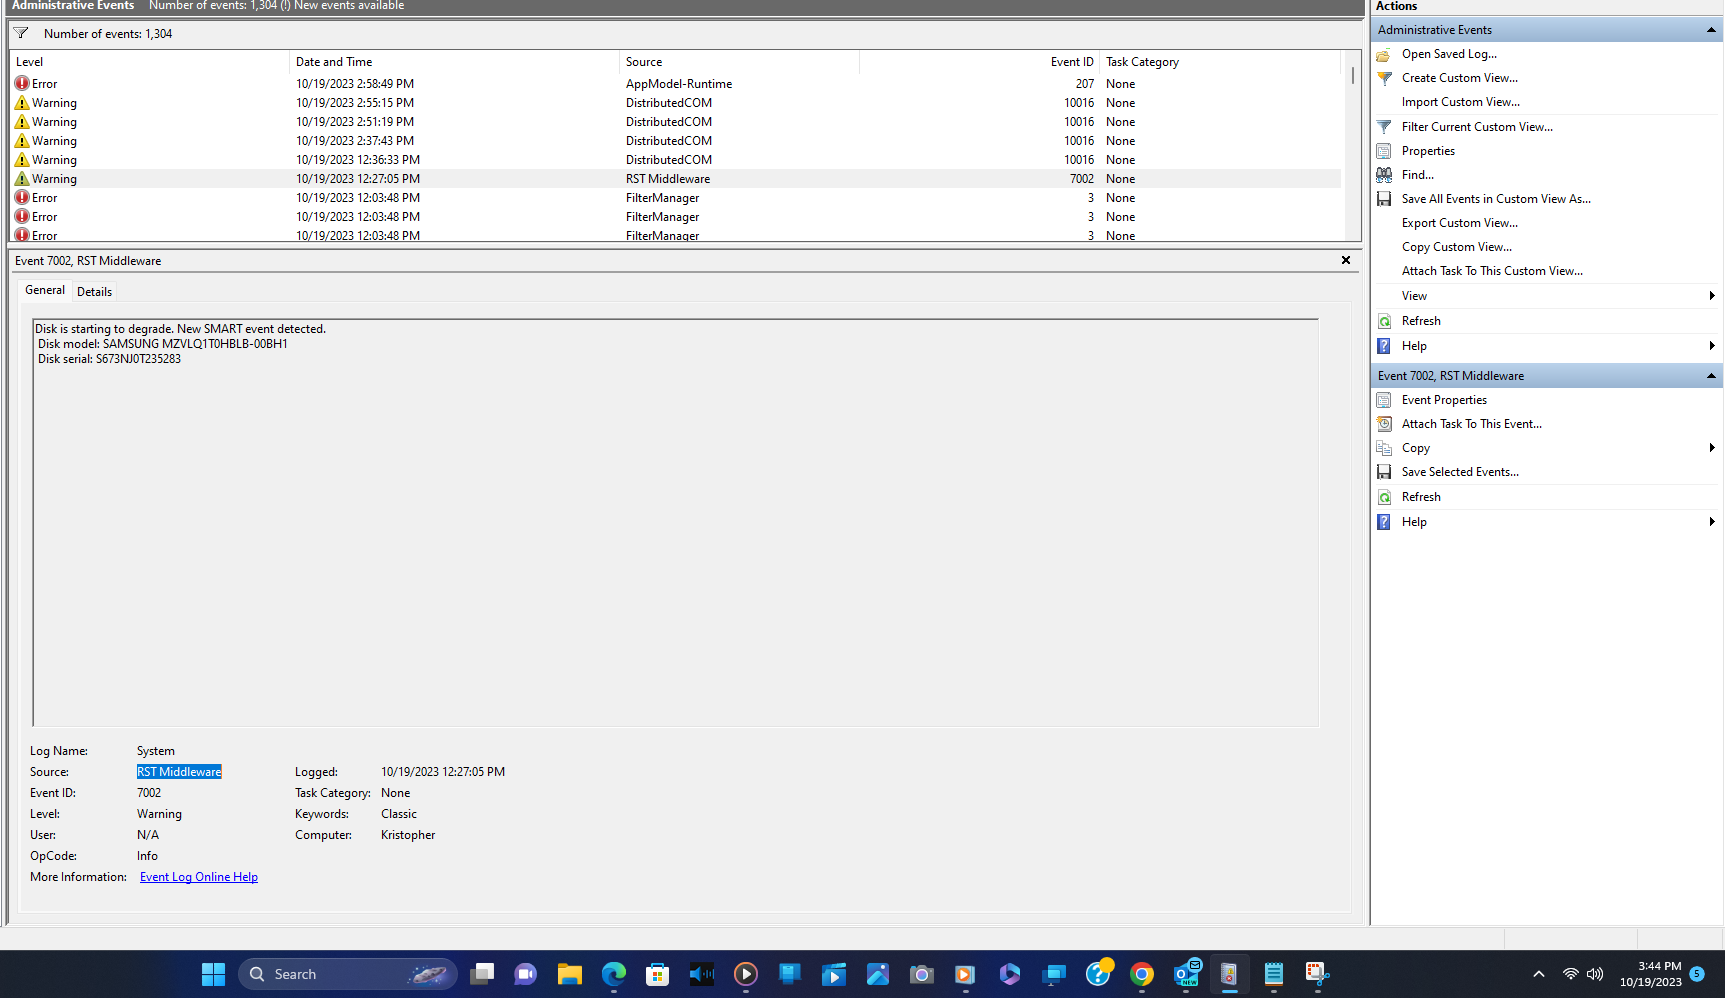Expand the Copy submenu arrow
Screen dimensions: 1725x998
coord(1712,447)
